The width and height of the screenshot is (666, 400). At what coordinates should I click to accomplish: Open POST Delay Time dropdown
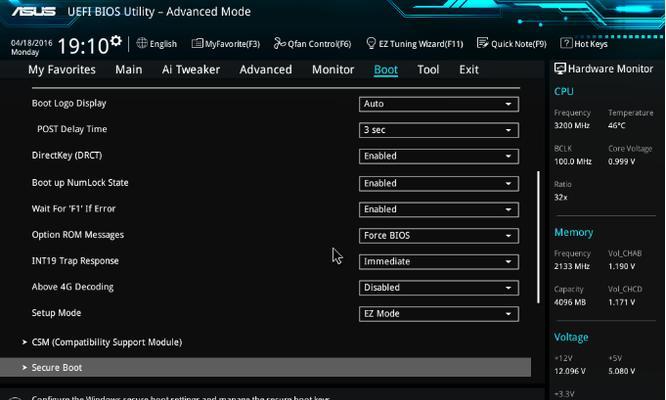(439, 130)
